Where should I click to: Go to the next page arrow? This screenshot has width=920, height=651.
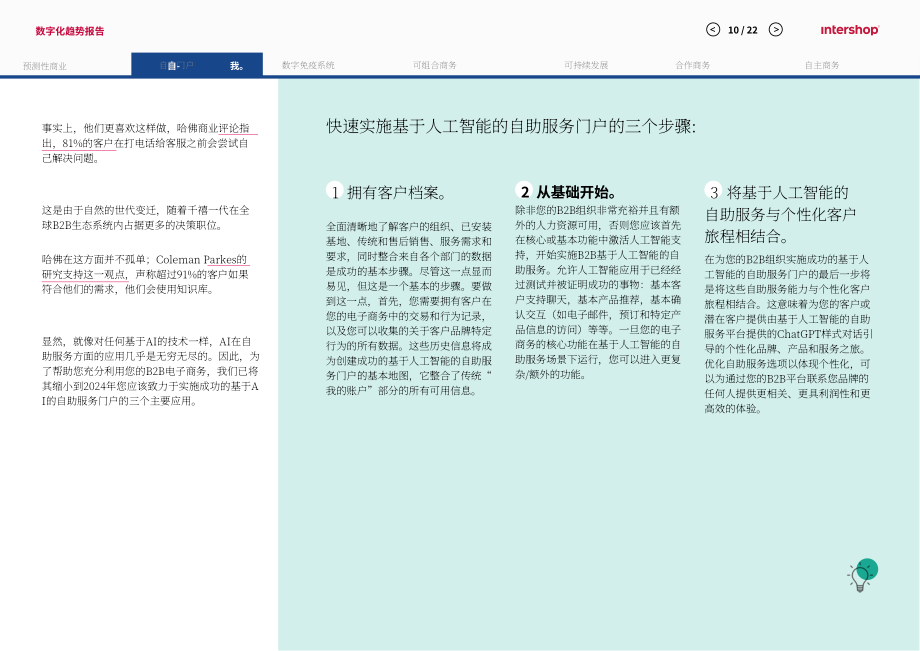point(776,29)
